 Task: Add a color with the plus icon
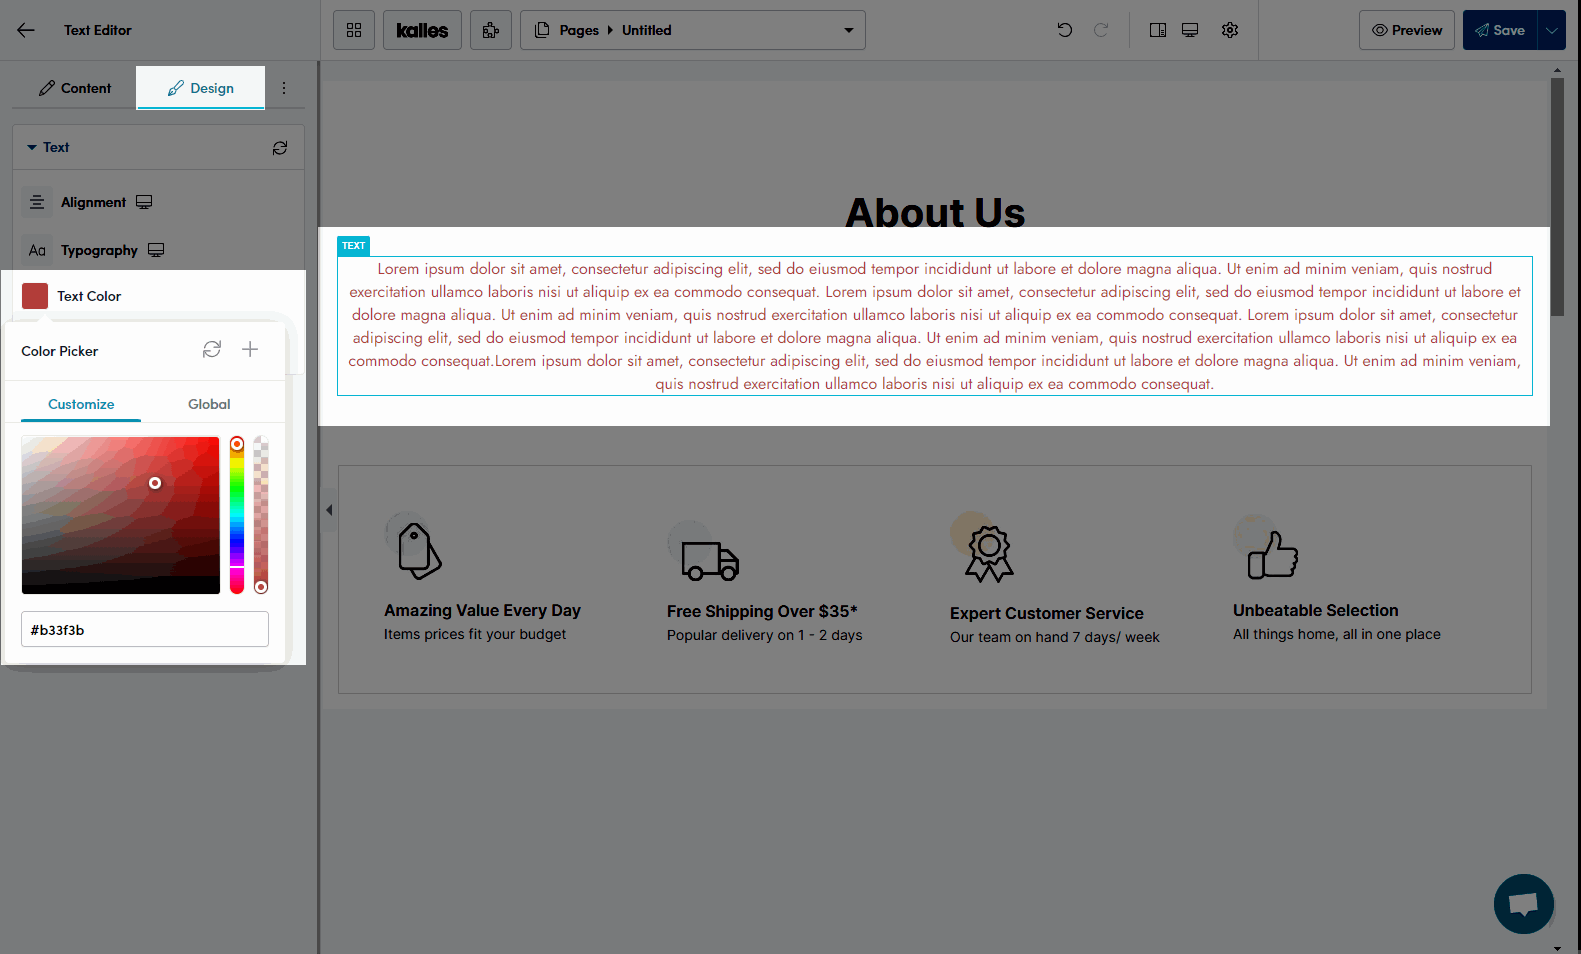pos(250,349)
